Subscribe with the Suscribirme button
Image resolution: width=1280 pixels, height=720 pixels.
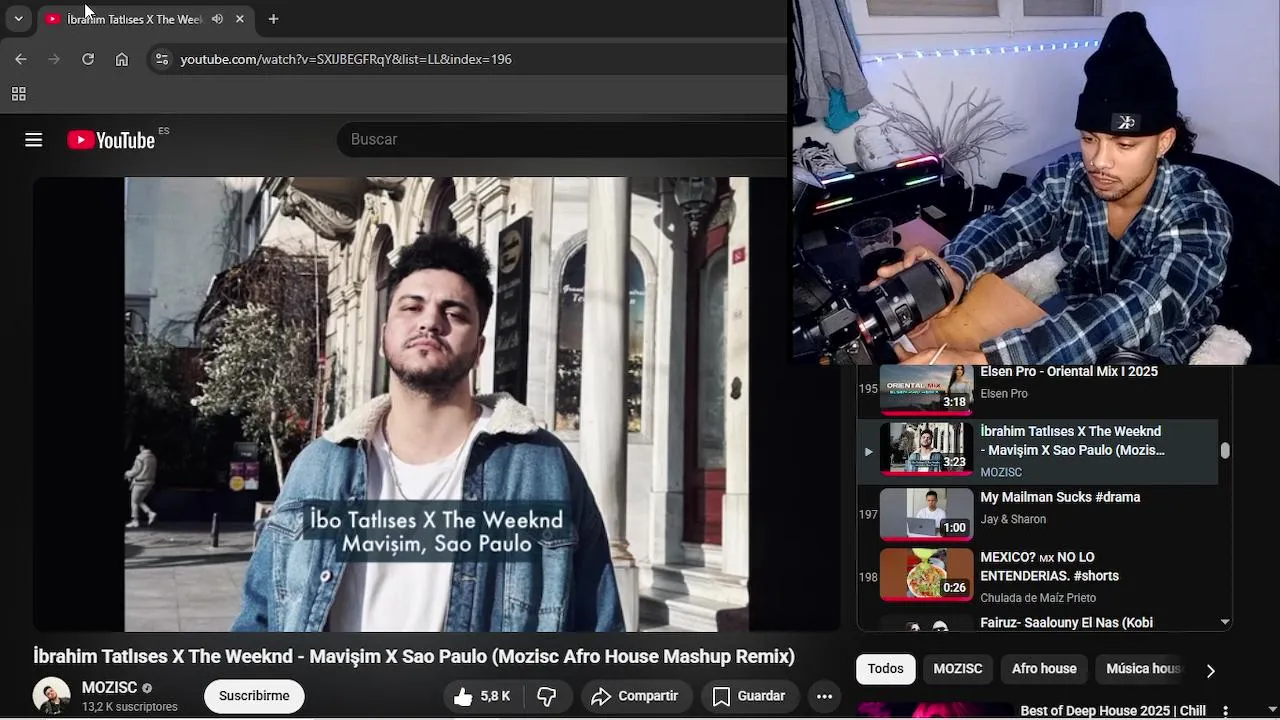click(x=254, y=696)
